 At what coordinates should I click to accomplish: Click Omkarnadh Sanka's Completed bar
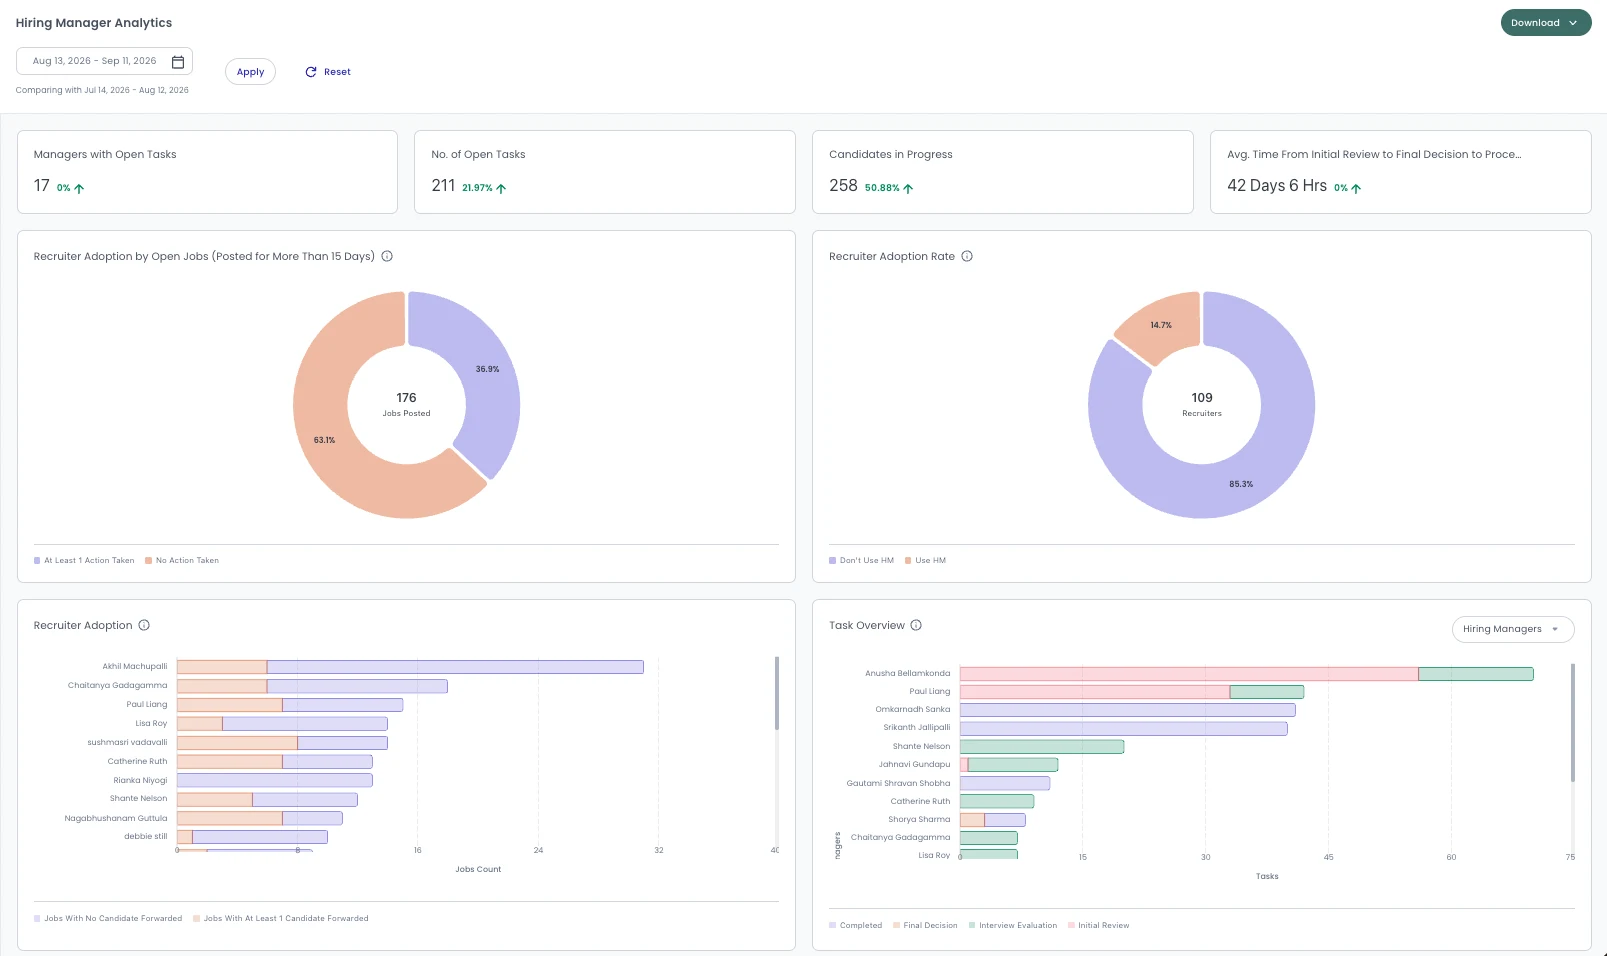pos(1128,710)
